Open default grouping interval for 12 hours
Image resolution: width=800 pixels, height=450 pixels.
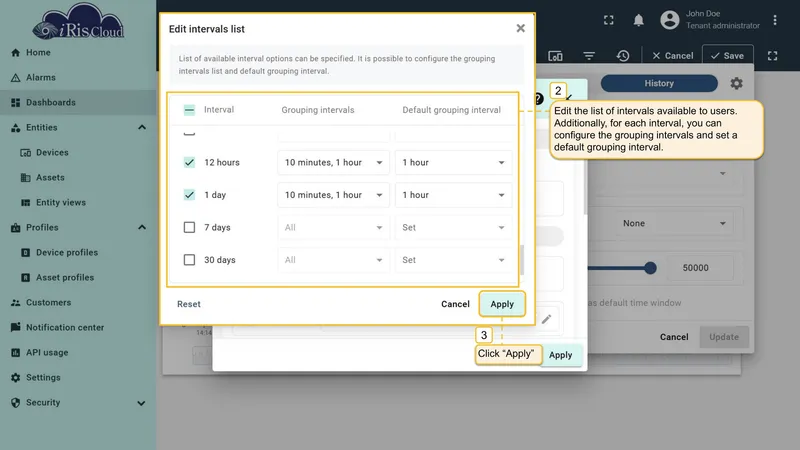tap(454, 162)
